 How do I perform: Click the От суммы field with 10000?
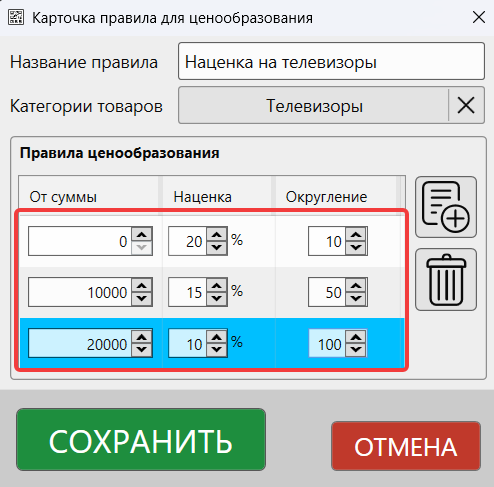pos(80,292)
